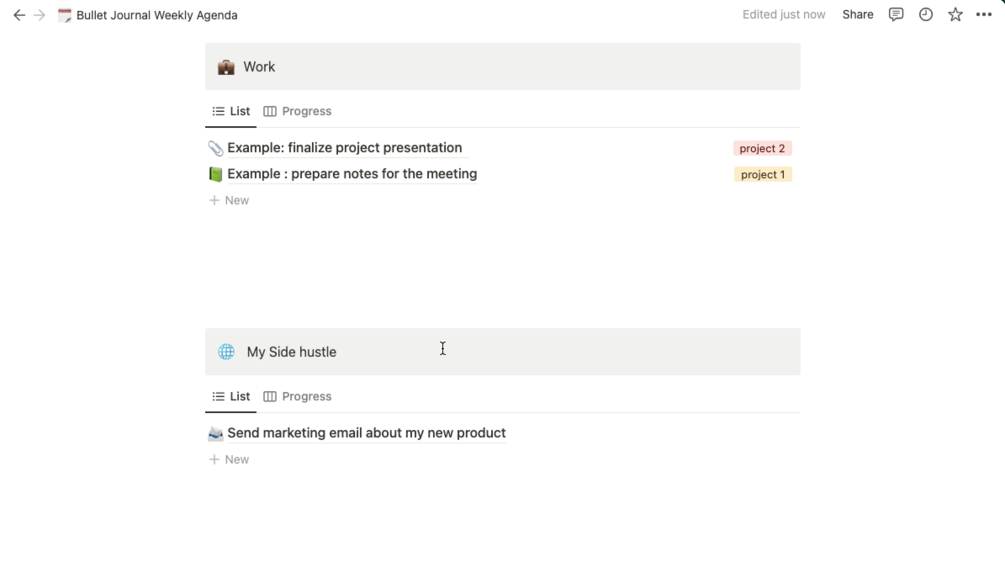The image size is (1005, 578).
Task: Favorite this page with the star icon
Action: point(955,15)
